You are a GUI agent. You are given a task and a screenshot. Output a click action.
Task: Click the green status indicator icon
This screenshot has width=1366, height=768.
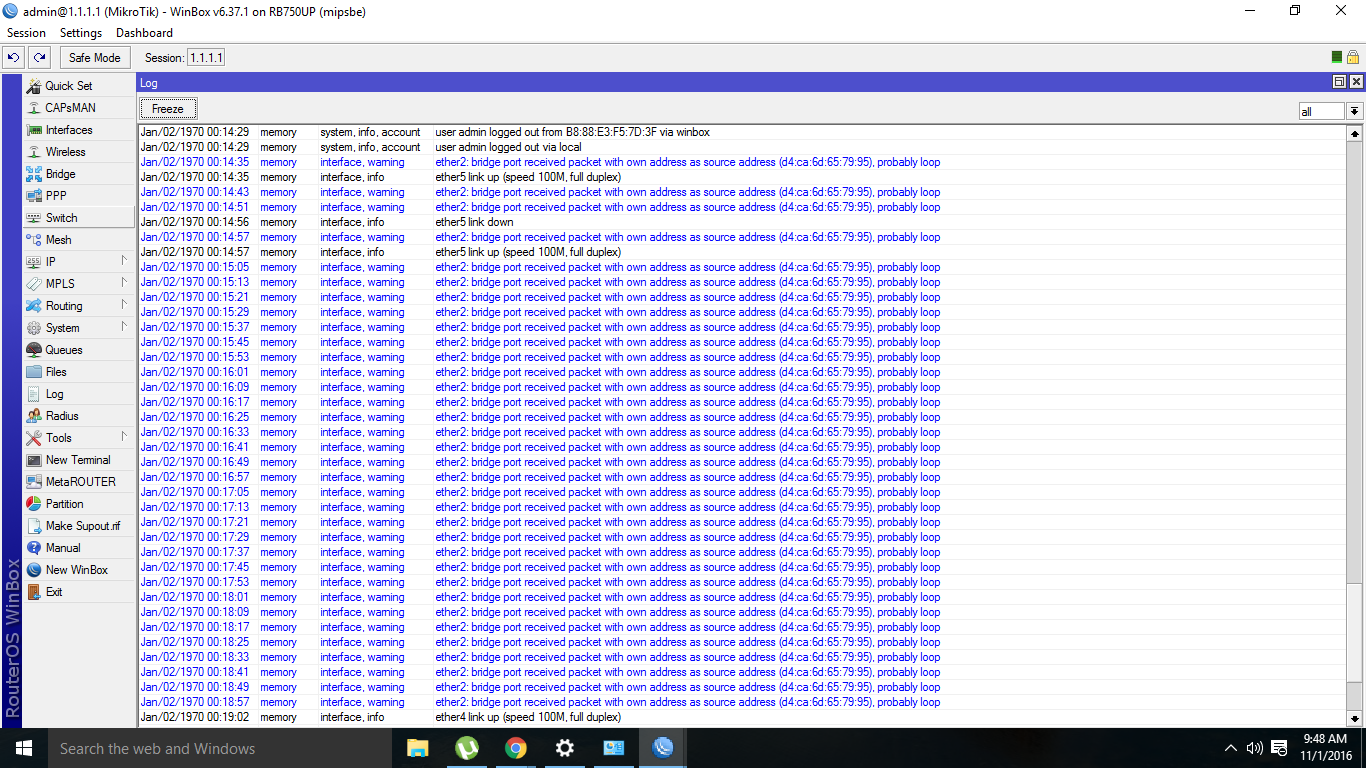click(1337, 58)
